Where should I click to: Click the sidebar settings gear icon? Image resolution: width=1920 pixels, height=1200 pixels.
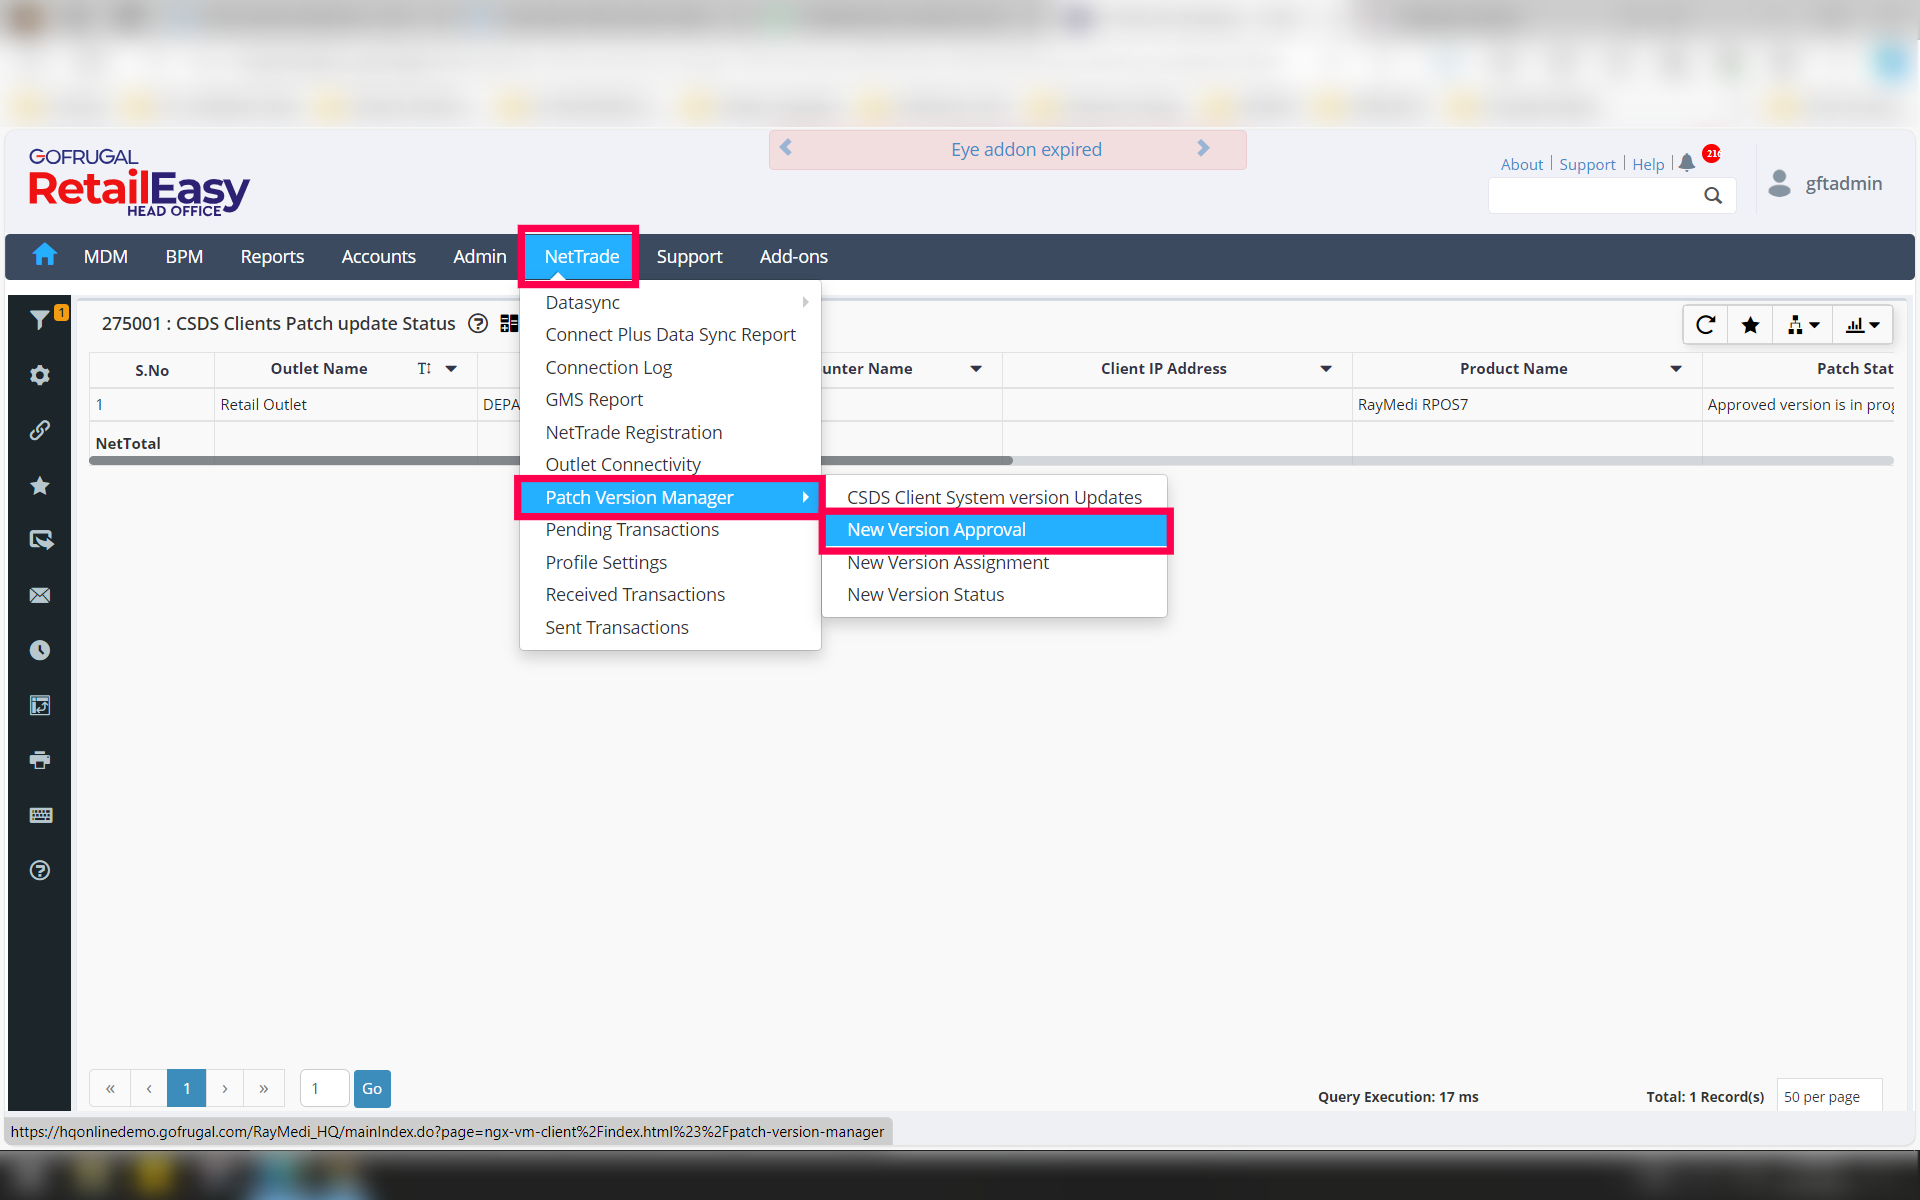pyautogui.click(x=40, y=375)
